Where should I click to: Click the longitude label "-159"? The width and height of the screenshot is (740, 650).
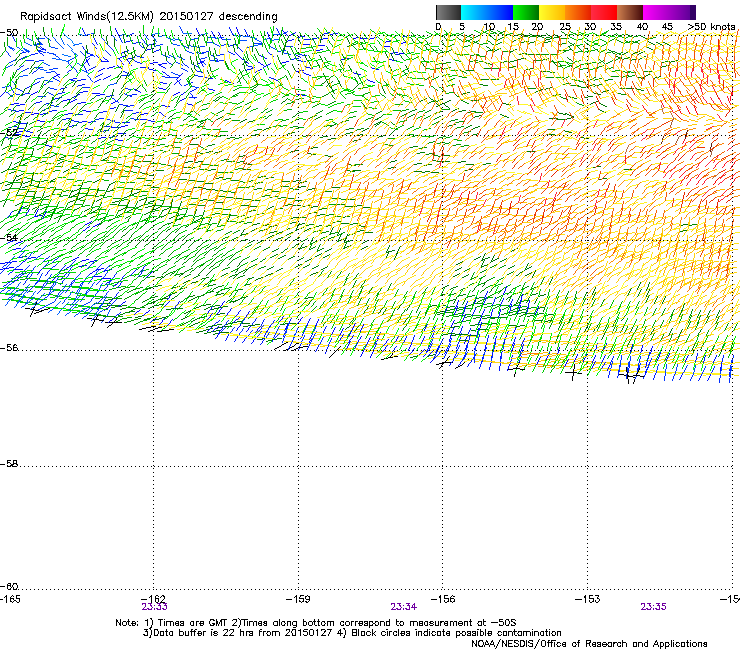coord(298,599)
